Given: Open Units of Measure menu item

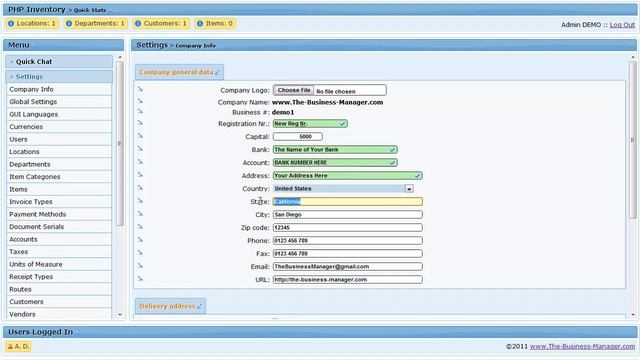Looking at the screenshot, I should (59, 264).
